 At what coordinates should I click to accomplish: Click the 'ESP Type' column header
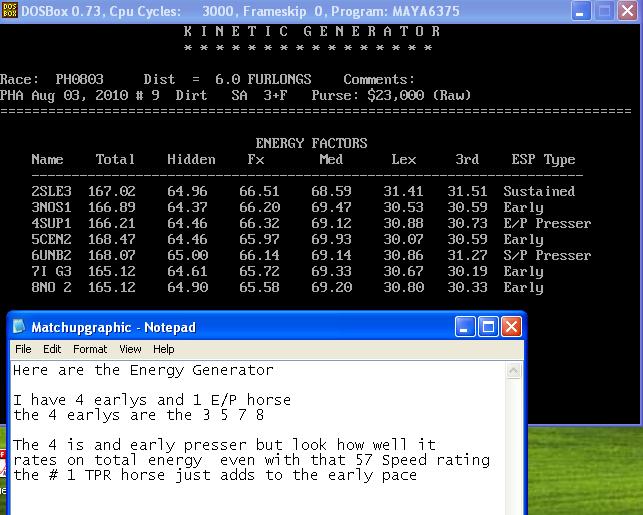click(x=543, y=160)
